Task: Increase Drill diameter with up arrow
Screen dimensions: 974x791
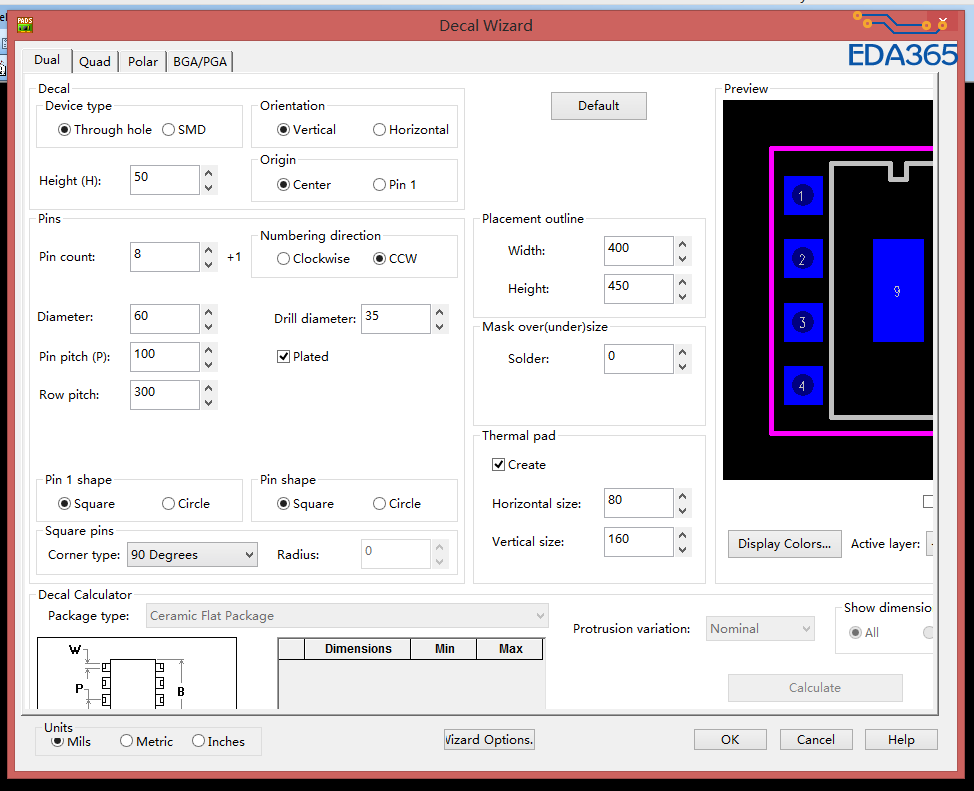Action: pyautogui.click(x=440, y=312)
